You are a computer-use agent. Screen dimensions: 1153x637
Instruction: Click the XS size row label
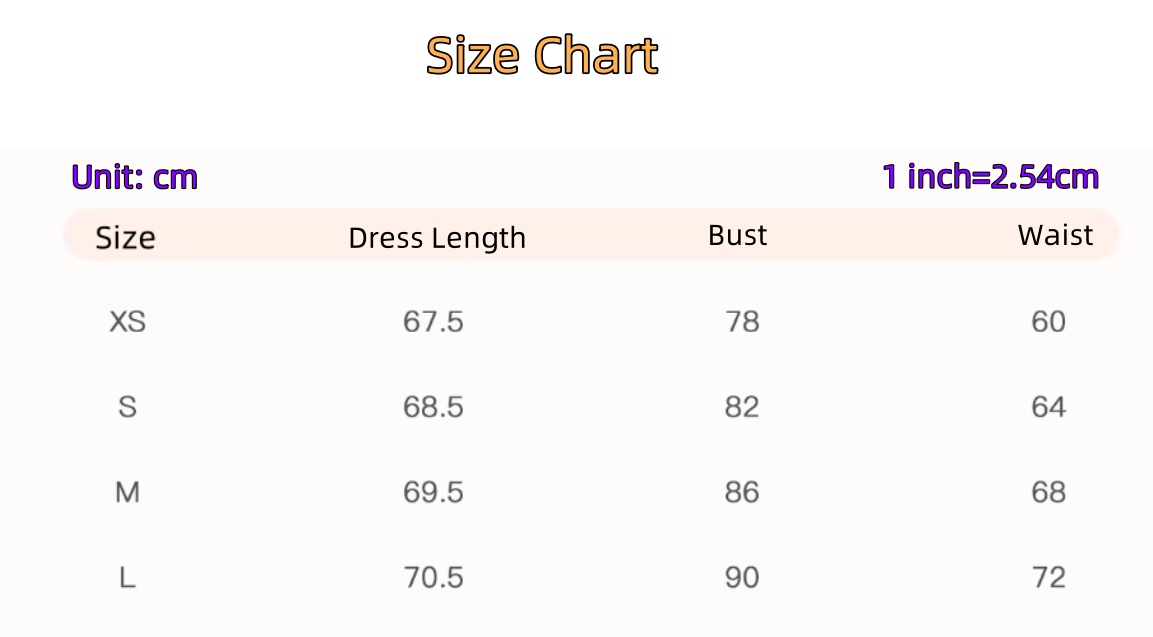coord(127,322)
